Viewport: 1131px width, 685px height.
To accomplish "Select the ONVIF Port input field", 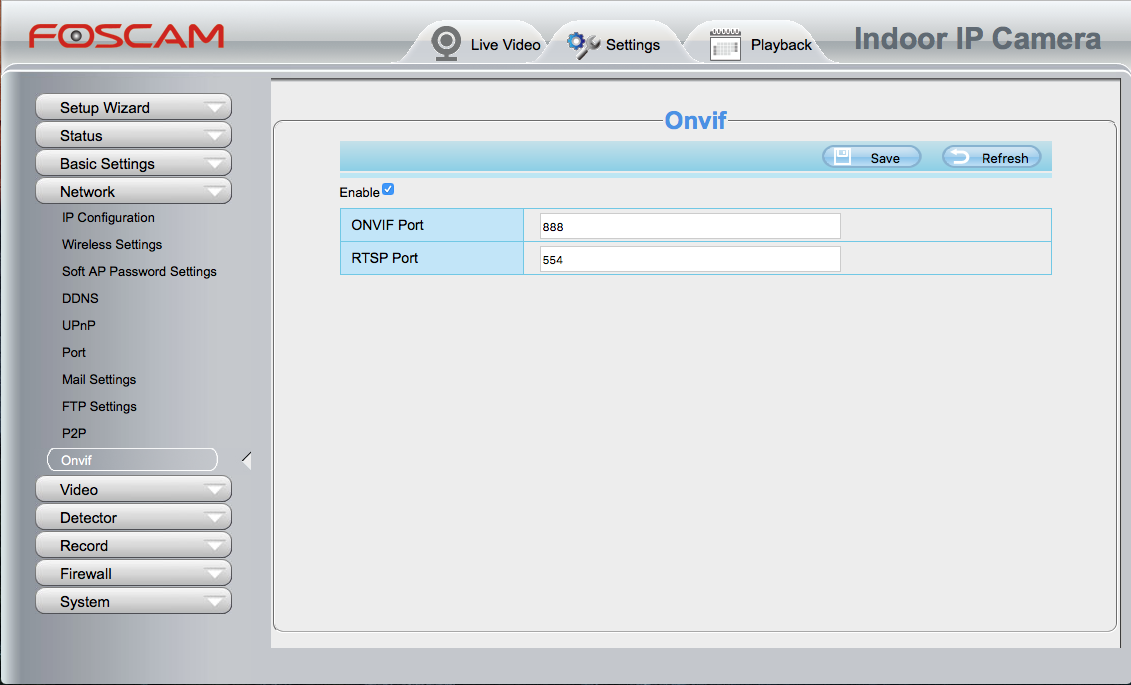I will coord(690,227).
